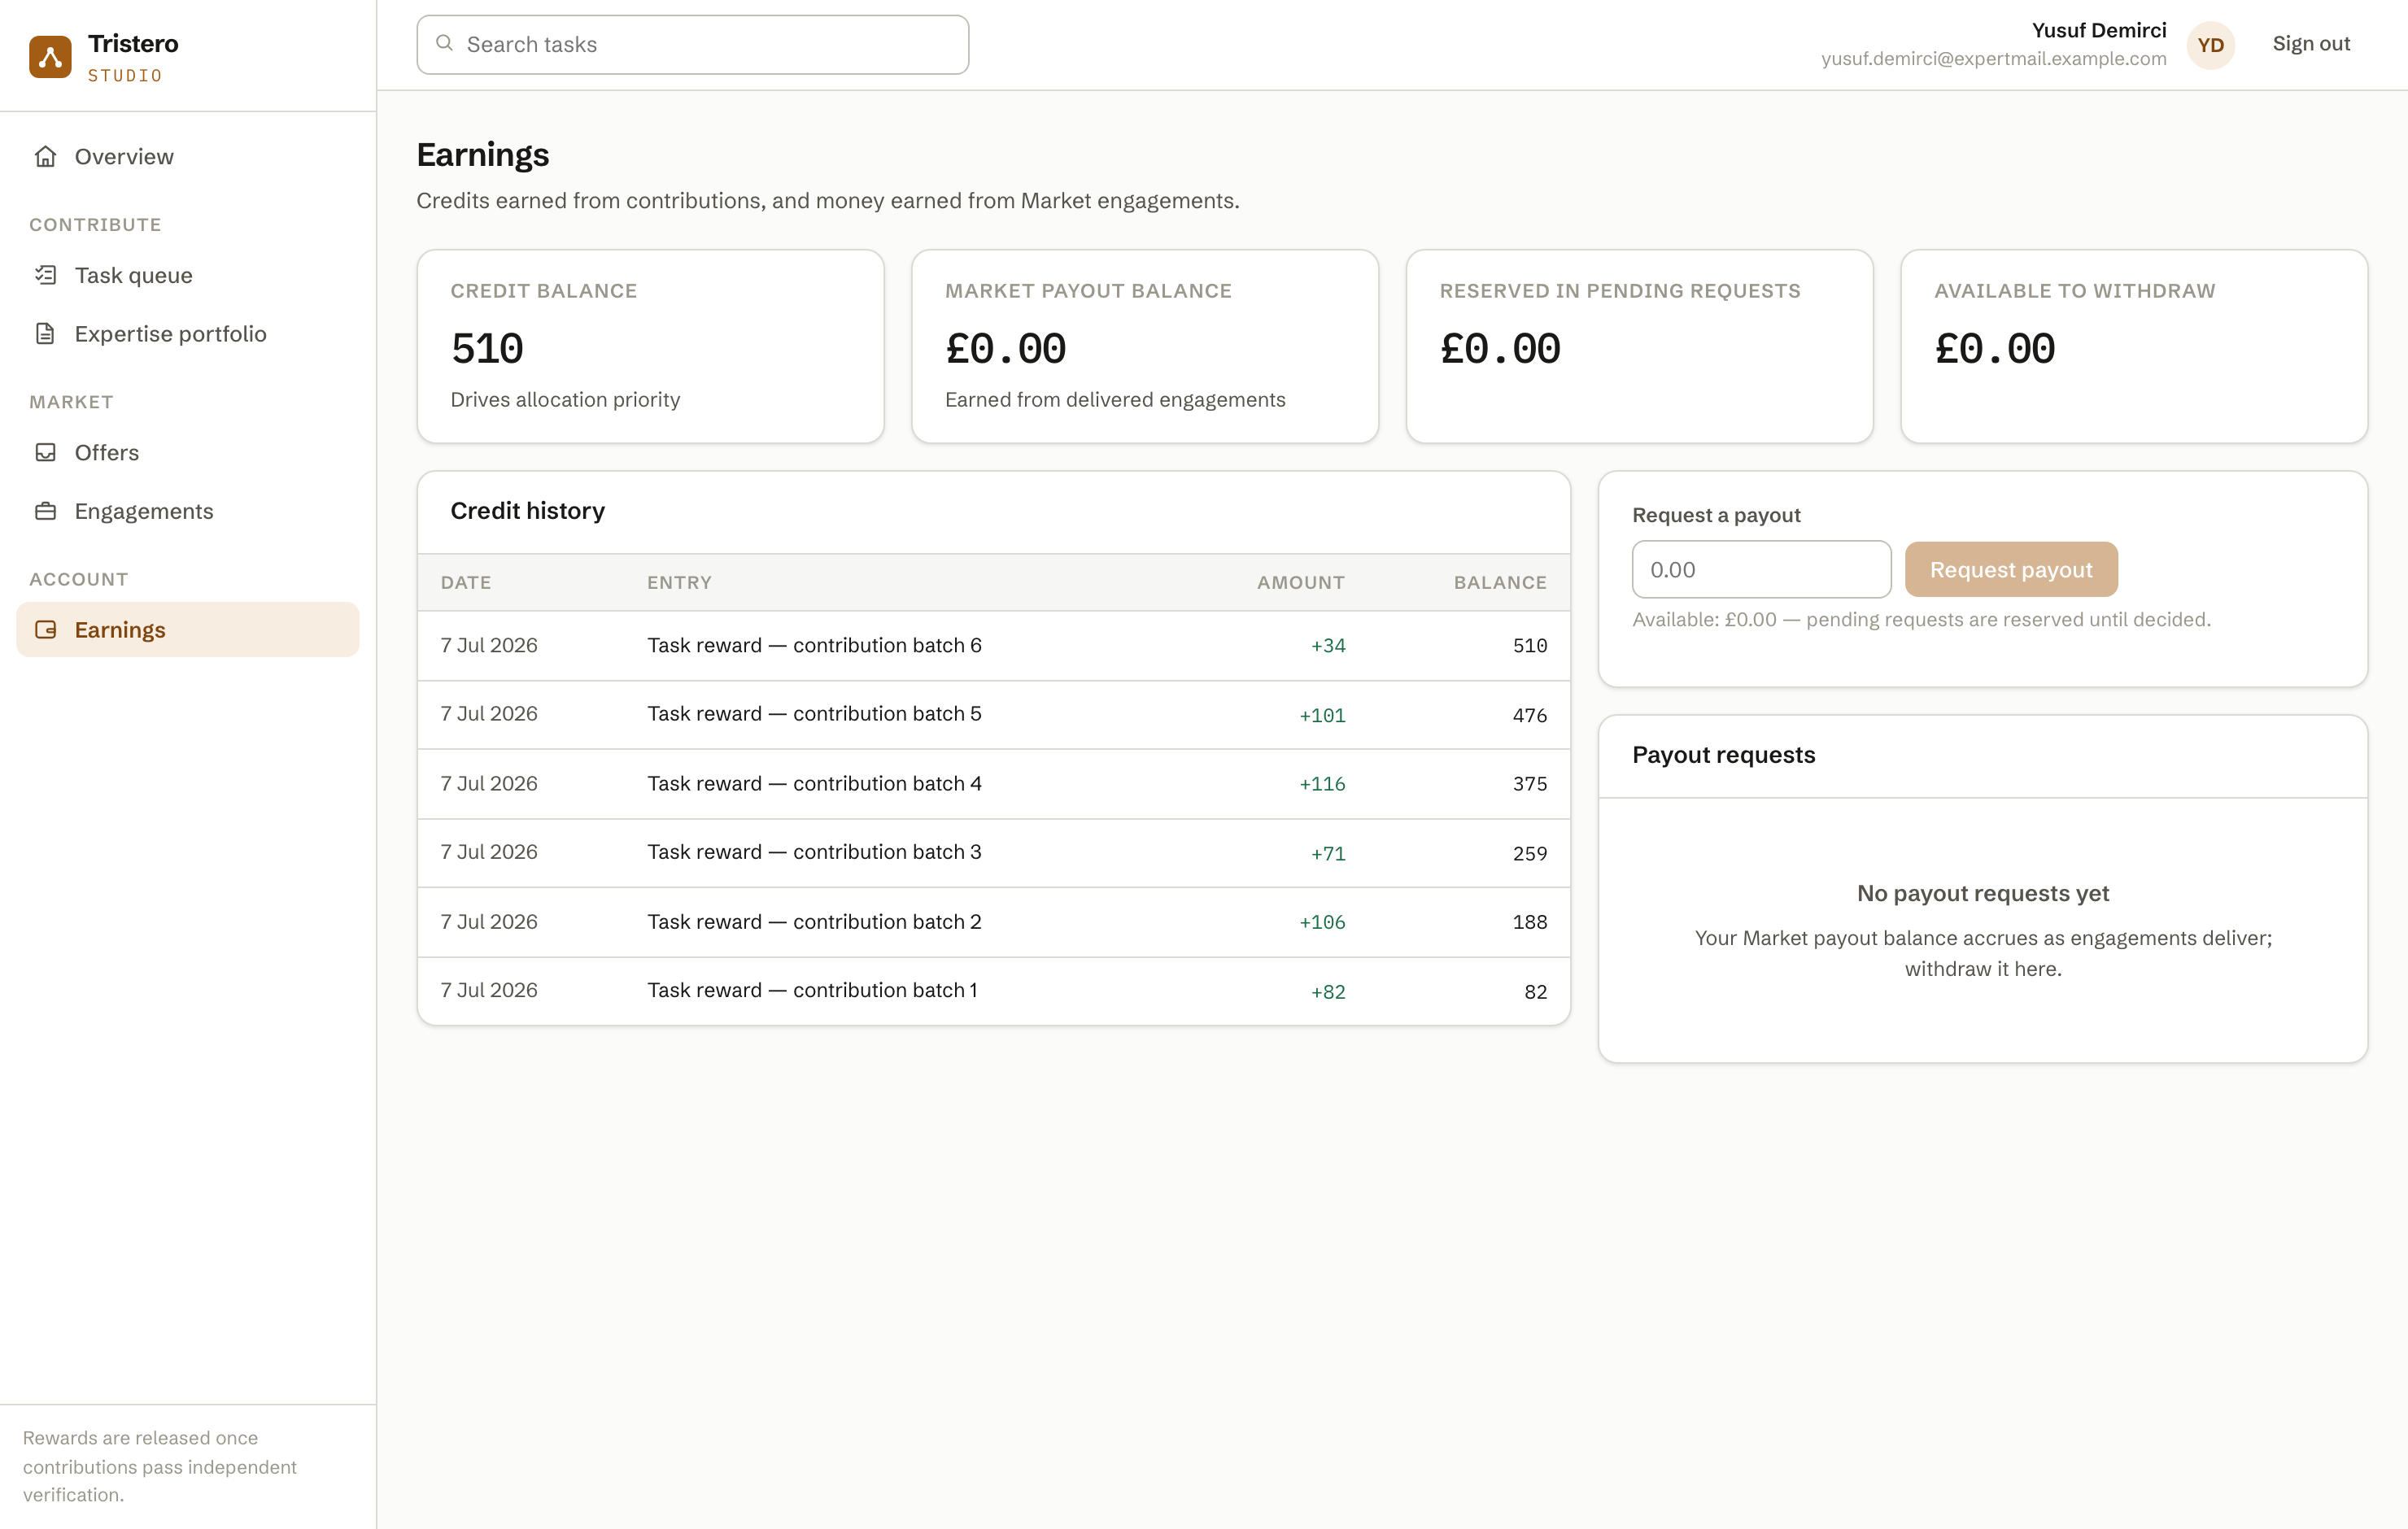
Task: Click the Payout requests heading
Action: 1723,755
